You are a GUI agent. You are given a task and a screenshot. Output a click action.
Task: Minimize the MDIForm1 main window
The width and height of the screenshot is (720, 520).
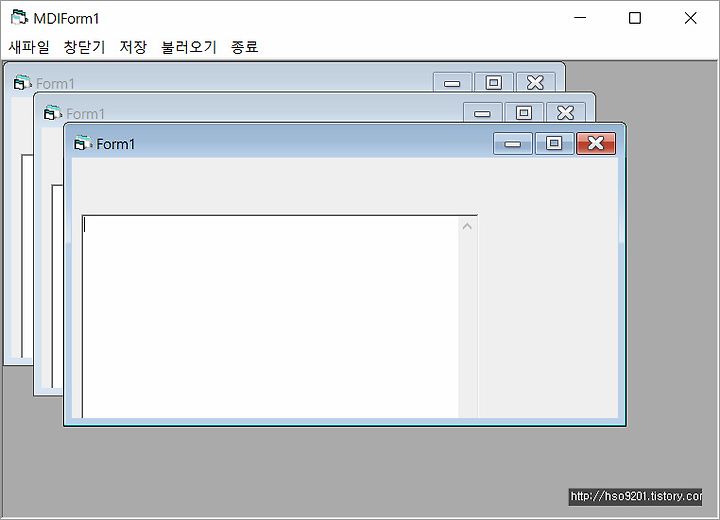tap(580, 18)
